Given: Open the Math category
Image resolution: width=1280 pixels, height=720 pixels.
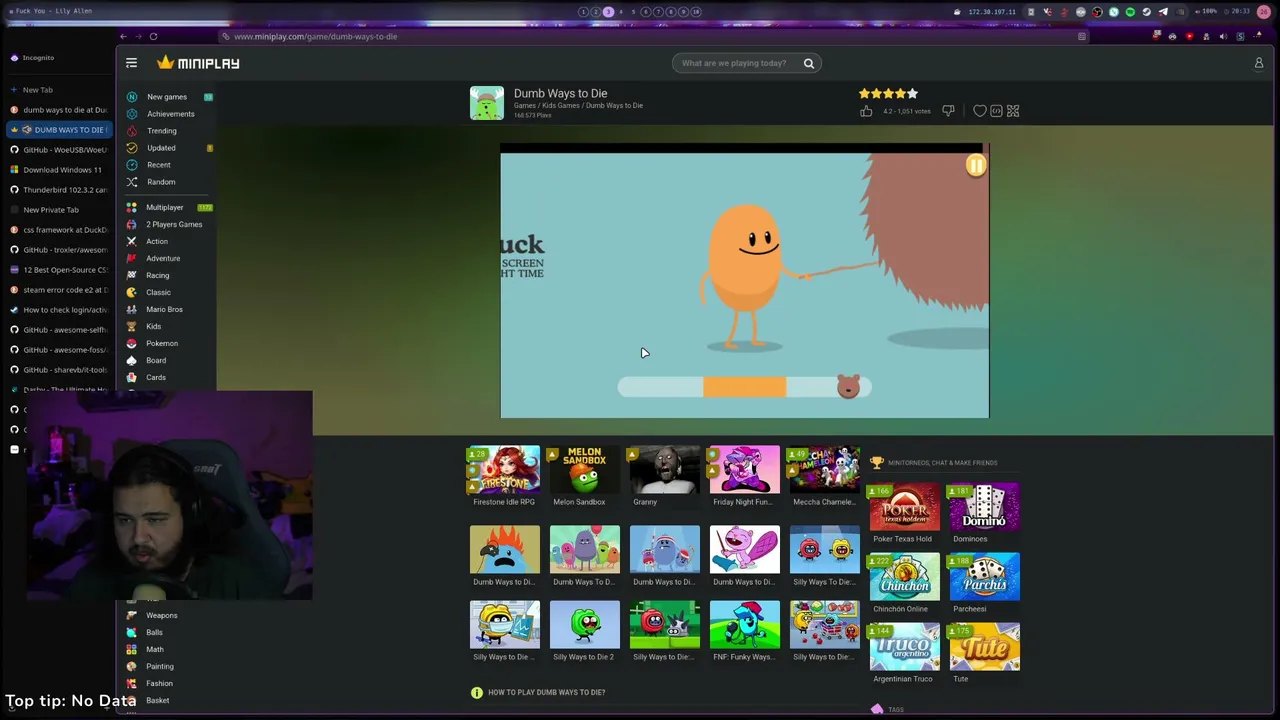Looking at the screenshot, I should pyautogui.click(x=155, y=649).
